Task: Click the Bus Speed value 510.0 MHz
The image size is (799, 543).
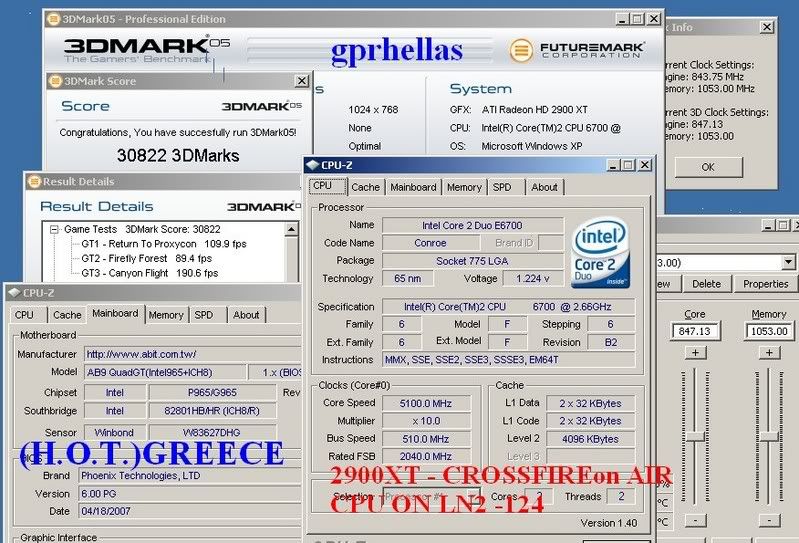Action: (x=426, y=439)
